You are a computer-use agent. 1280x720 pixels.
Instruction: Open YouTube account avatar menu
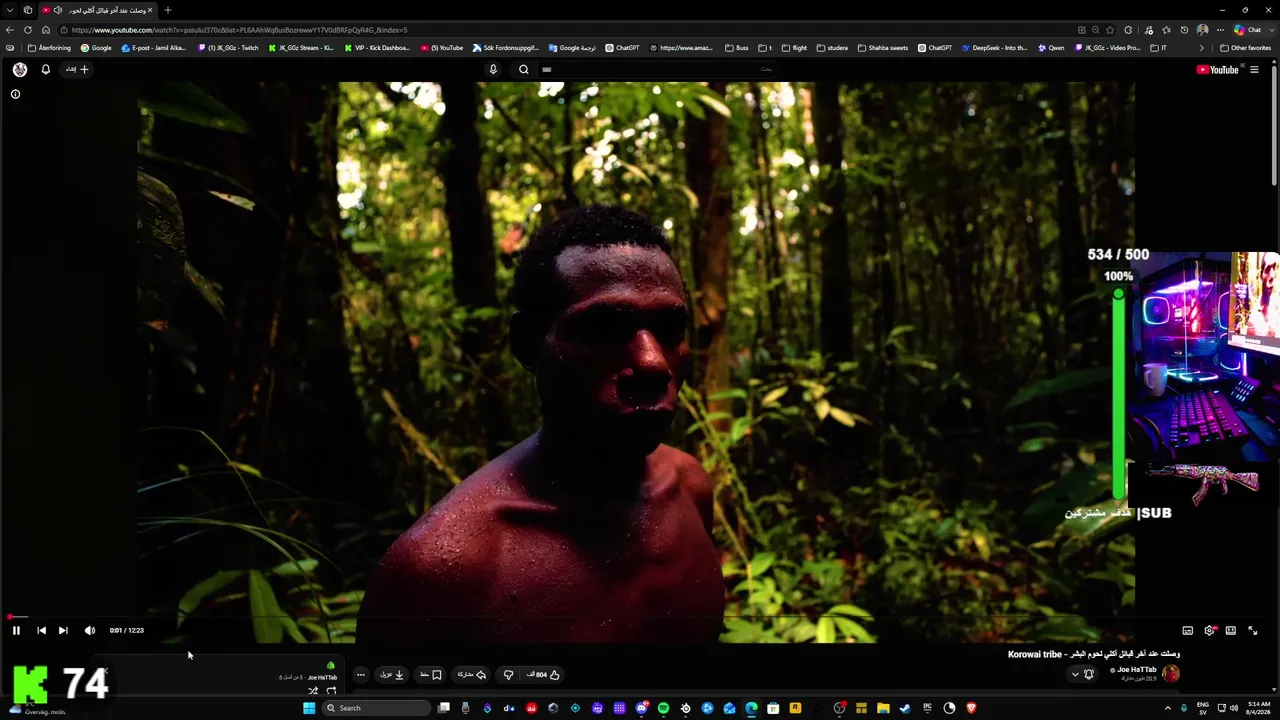[20, 70]
